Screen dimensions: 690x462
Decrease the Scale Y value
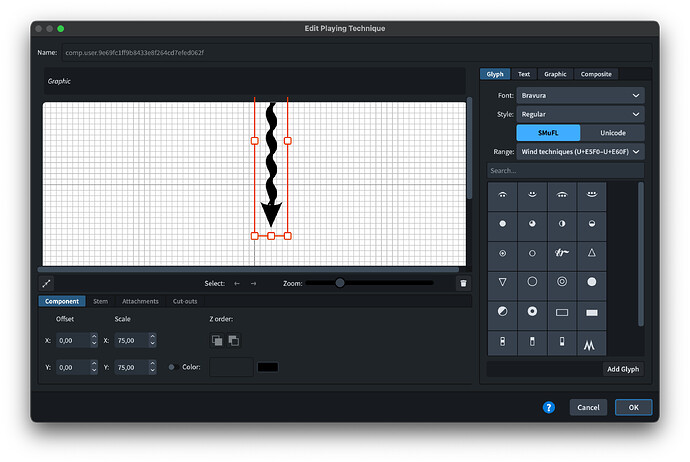[152, 371]
